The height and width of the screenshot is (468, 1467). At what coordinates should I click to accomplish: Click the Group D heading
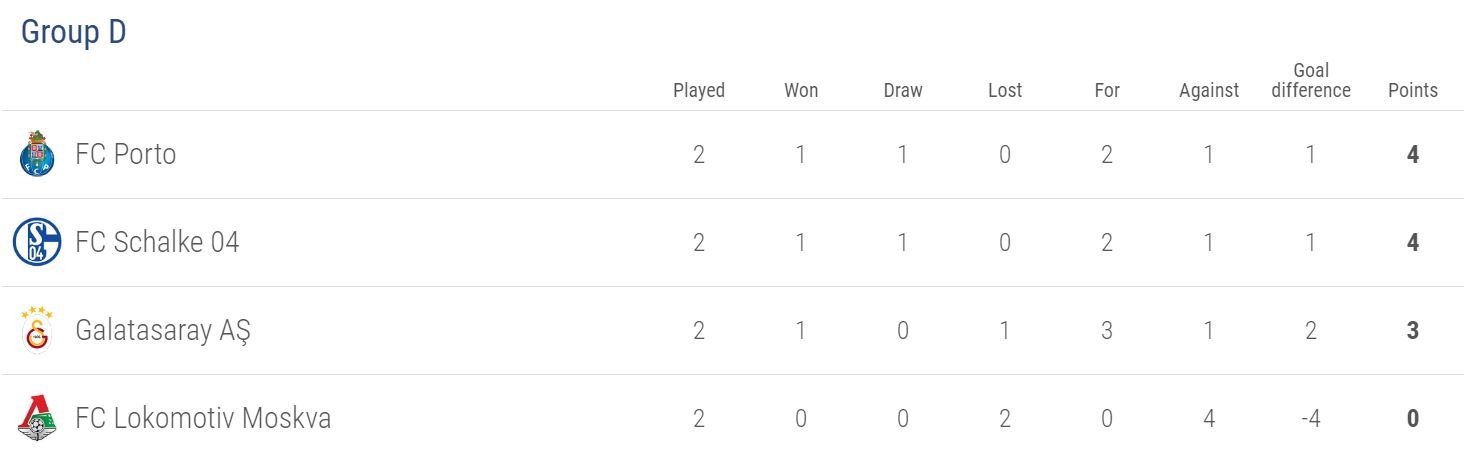coord(74,32)
